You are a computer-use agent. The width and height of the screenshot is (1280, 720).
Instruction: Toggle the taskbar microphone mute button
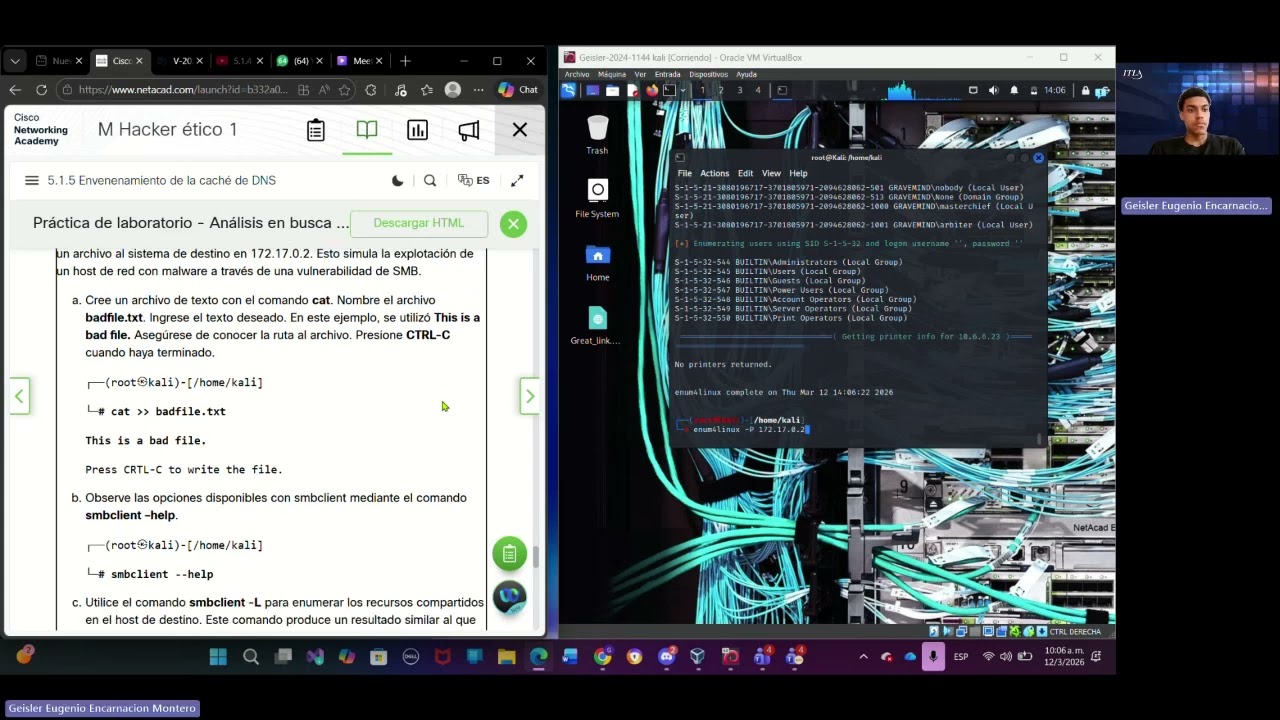[x=933, y=657]
